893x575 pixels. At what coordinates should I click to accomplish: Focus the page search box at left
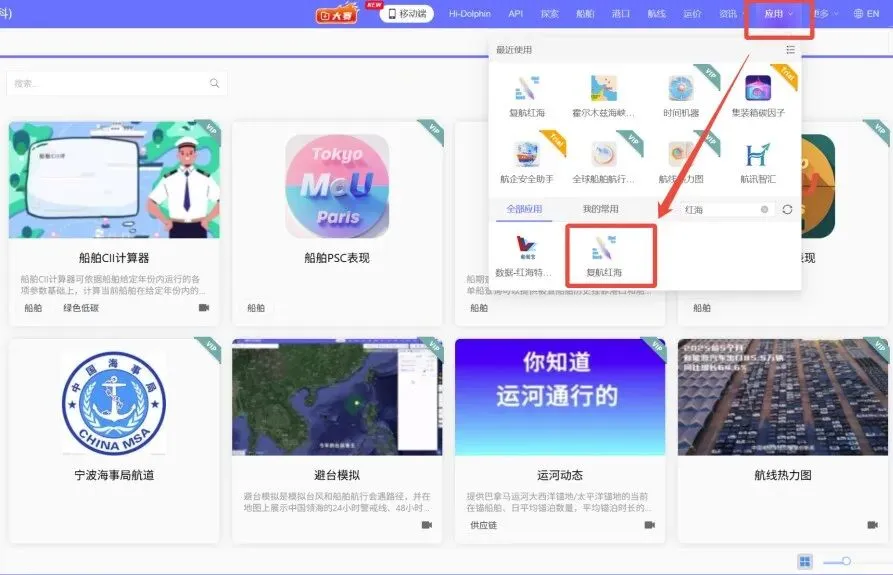tap(117, 84)
